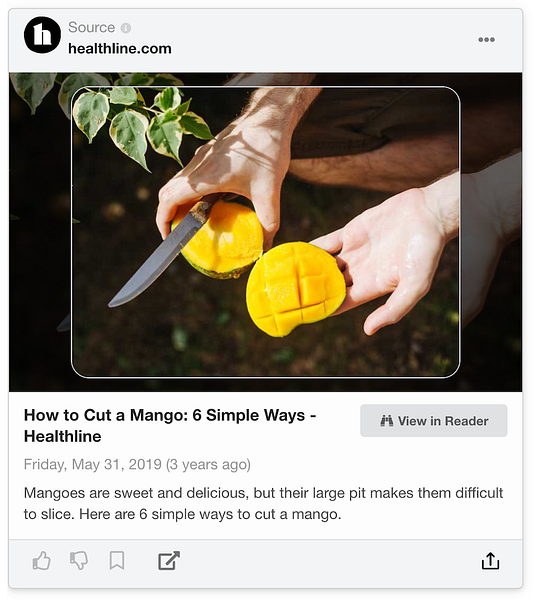Click the Source label in header

pyautogui.click(x=91, y=28)
